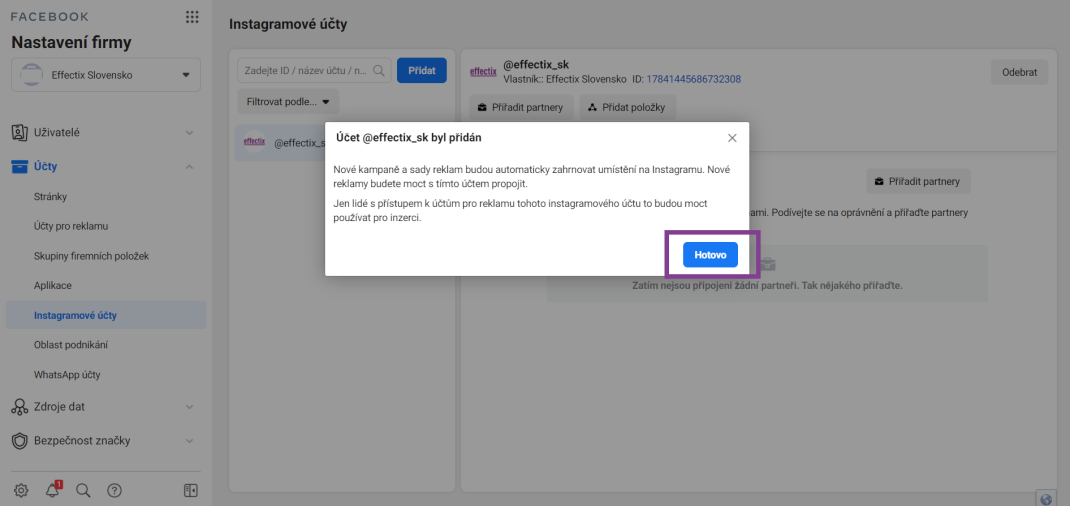Open the settings gear icon in sidebar footer
1070x506 pixels.
point(21,490)
